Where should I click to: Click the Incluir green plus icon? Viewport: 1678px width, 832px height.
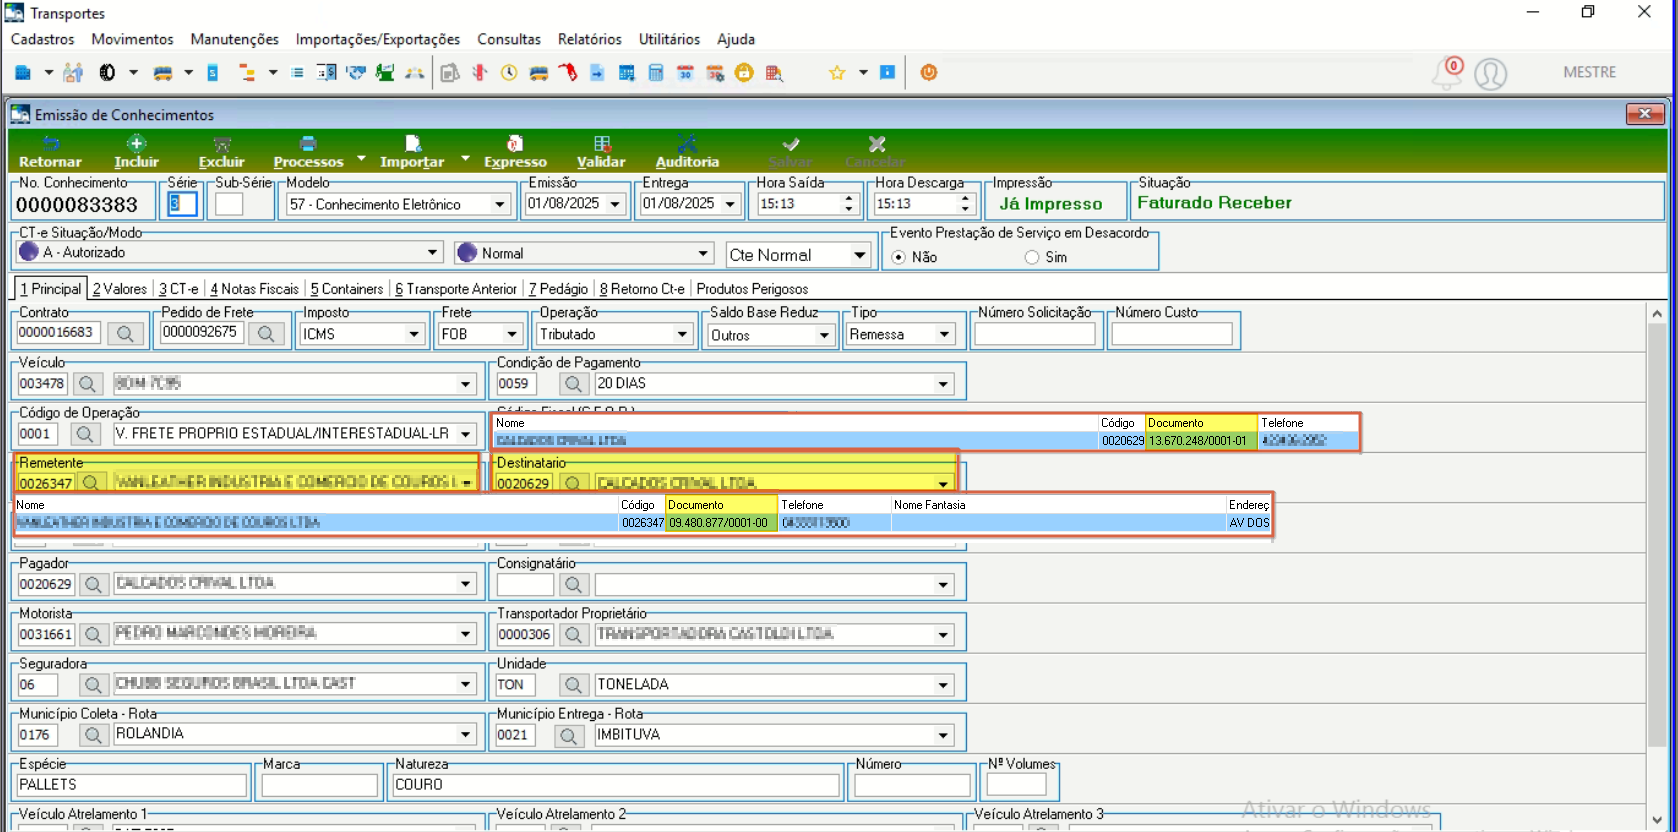click(137, 144)
